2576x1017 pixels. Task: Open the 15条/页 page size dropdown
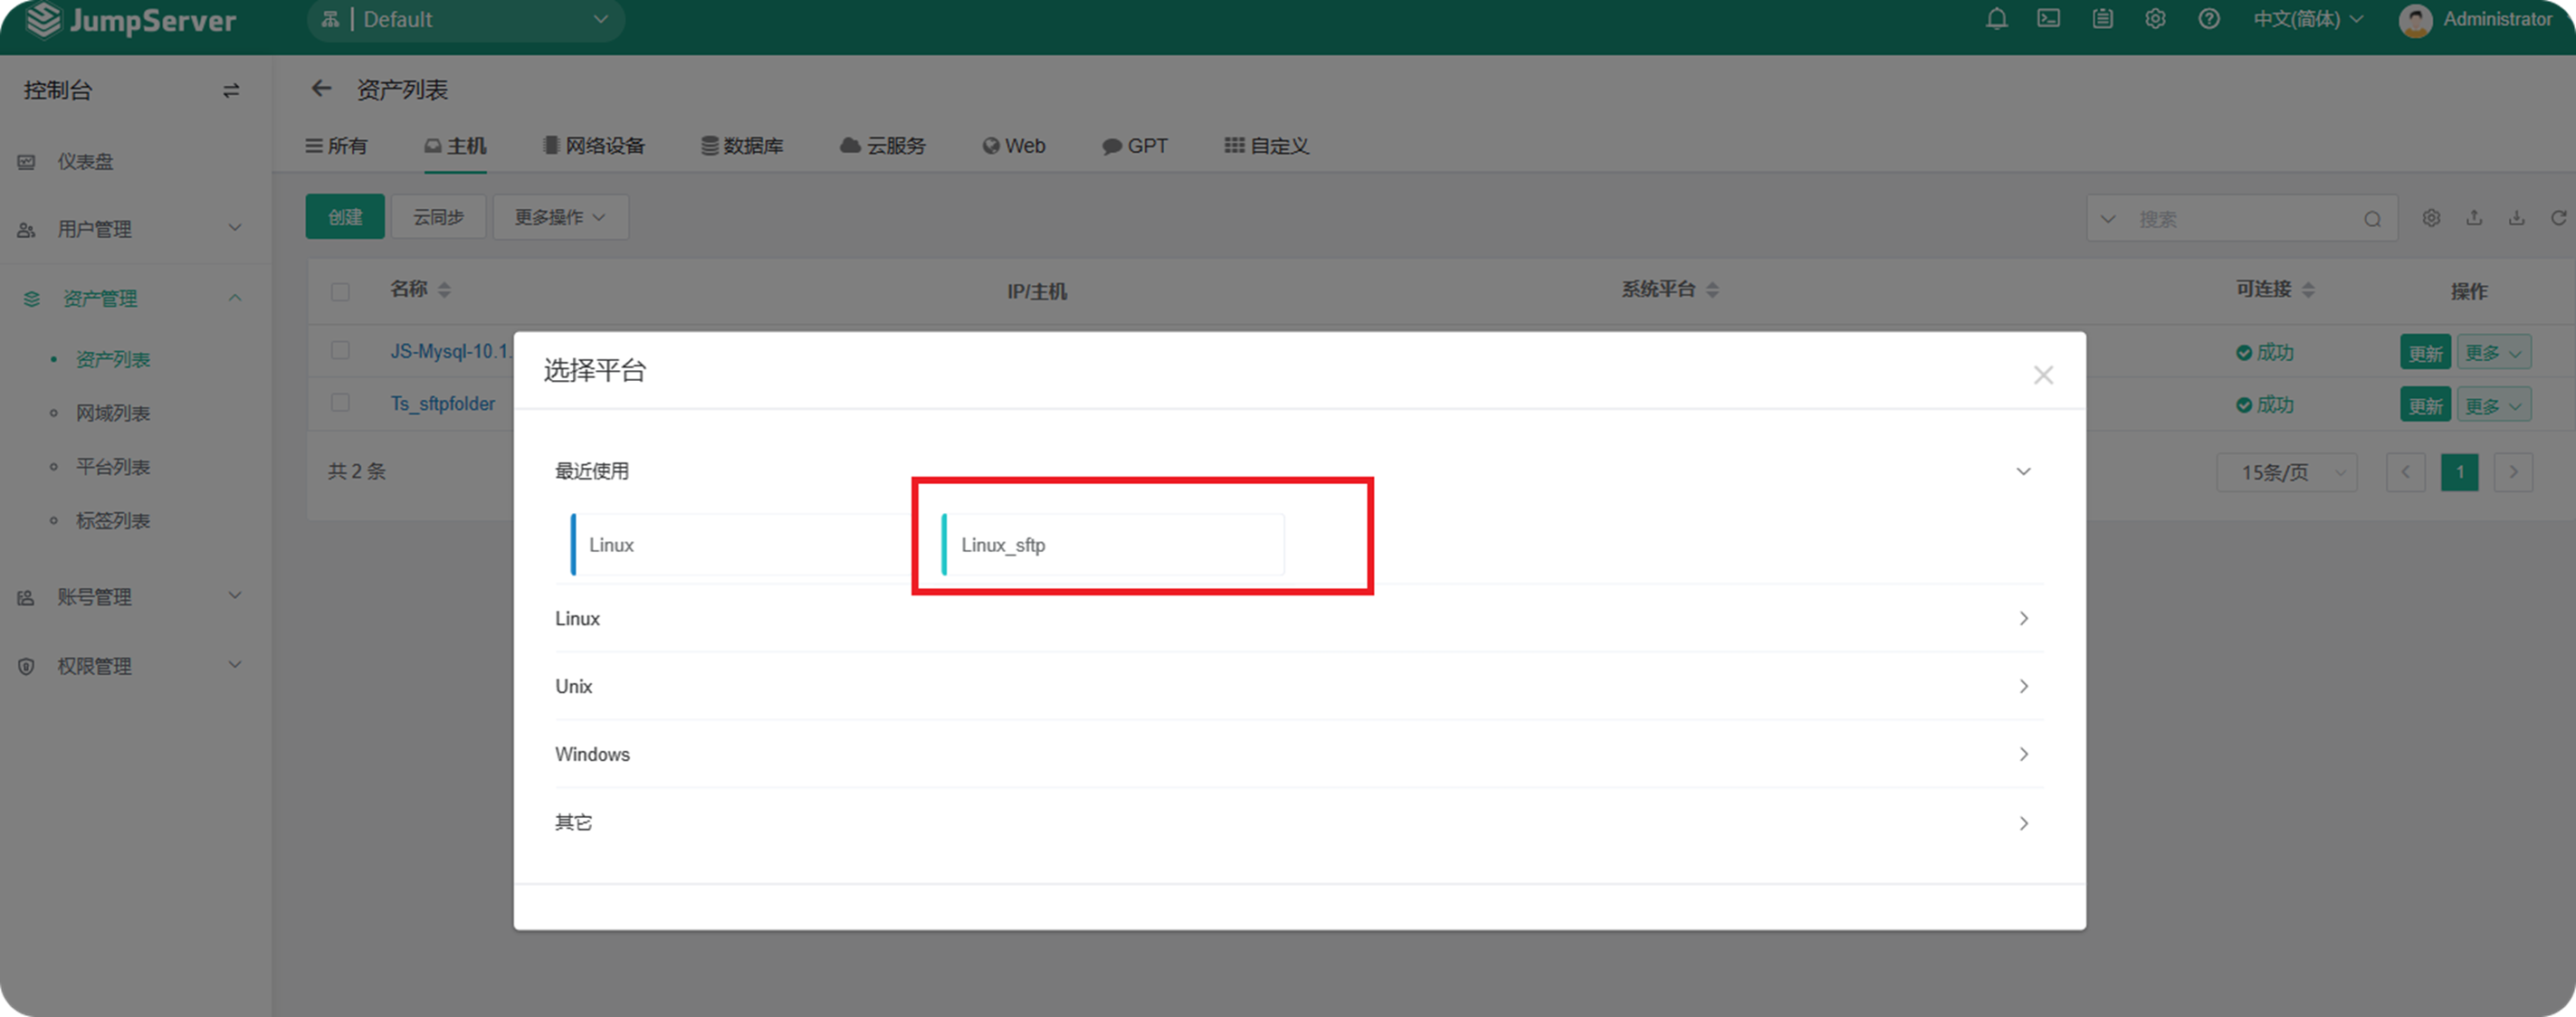click(x=2286, y=472)
